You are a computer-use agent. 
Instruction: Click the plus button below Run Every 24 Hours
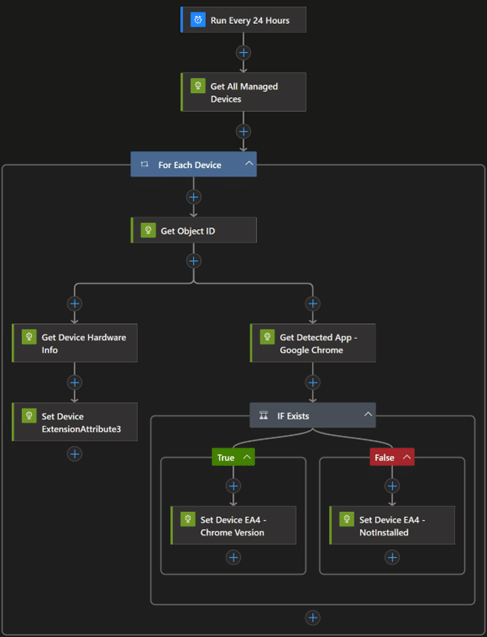243,53
